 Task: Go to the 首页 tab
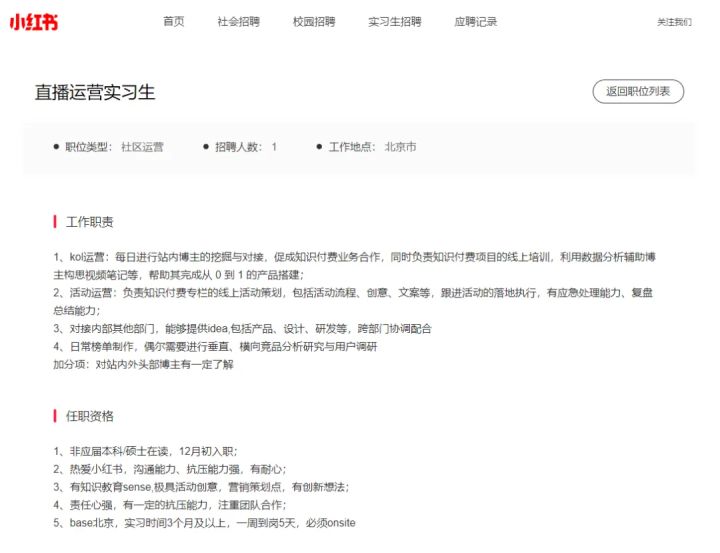click(x=174, y=21)
